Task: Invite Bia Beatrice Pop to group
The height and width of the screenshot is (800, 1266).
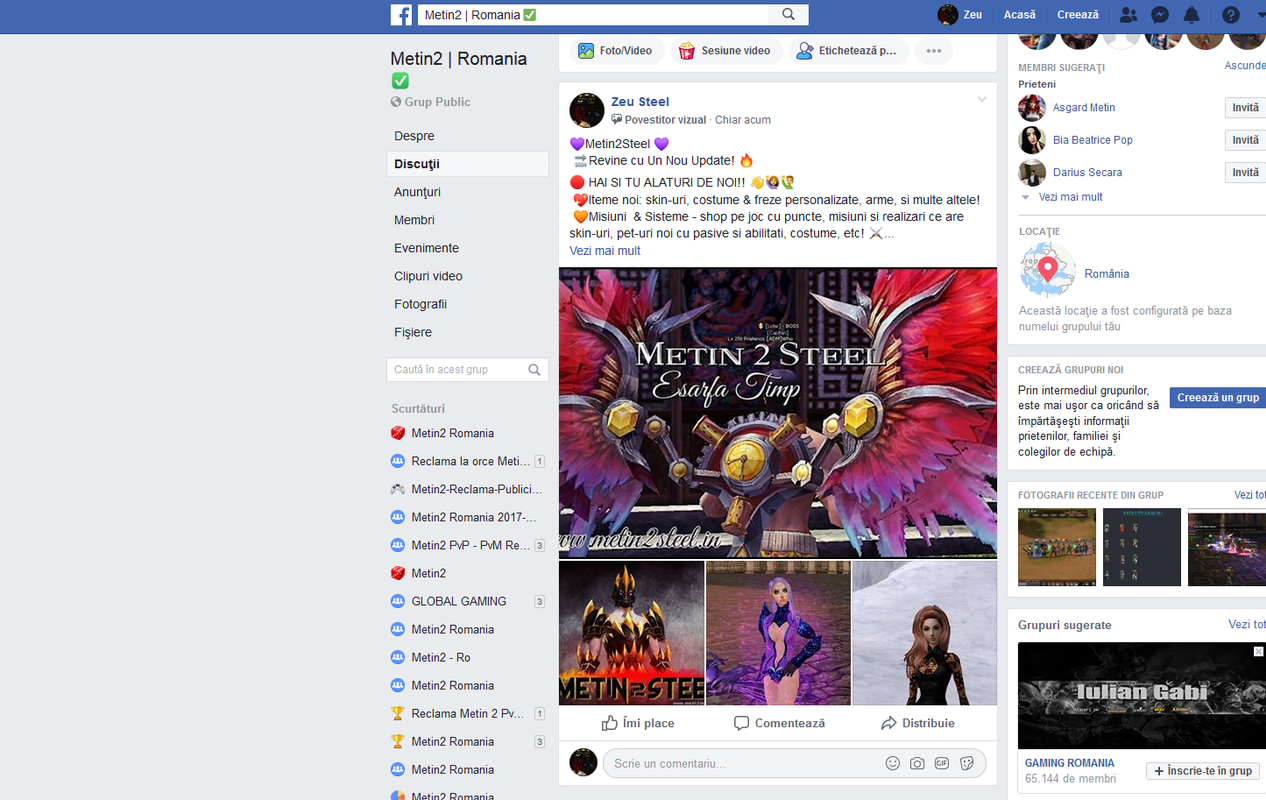Action: coord(1245,140)
